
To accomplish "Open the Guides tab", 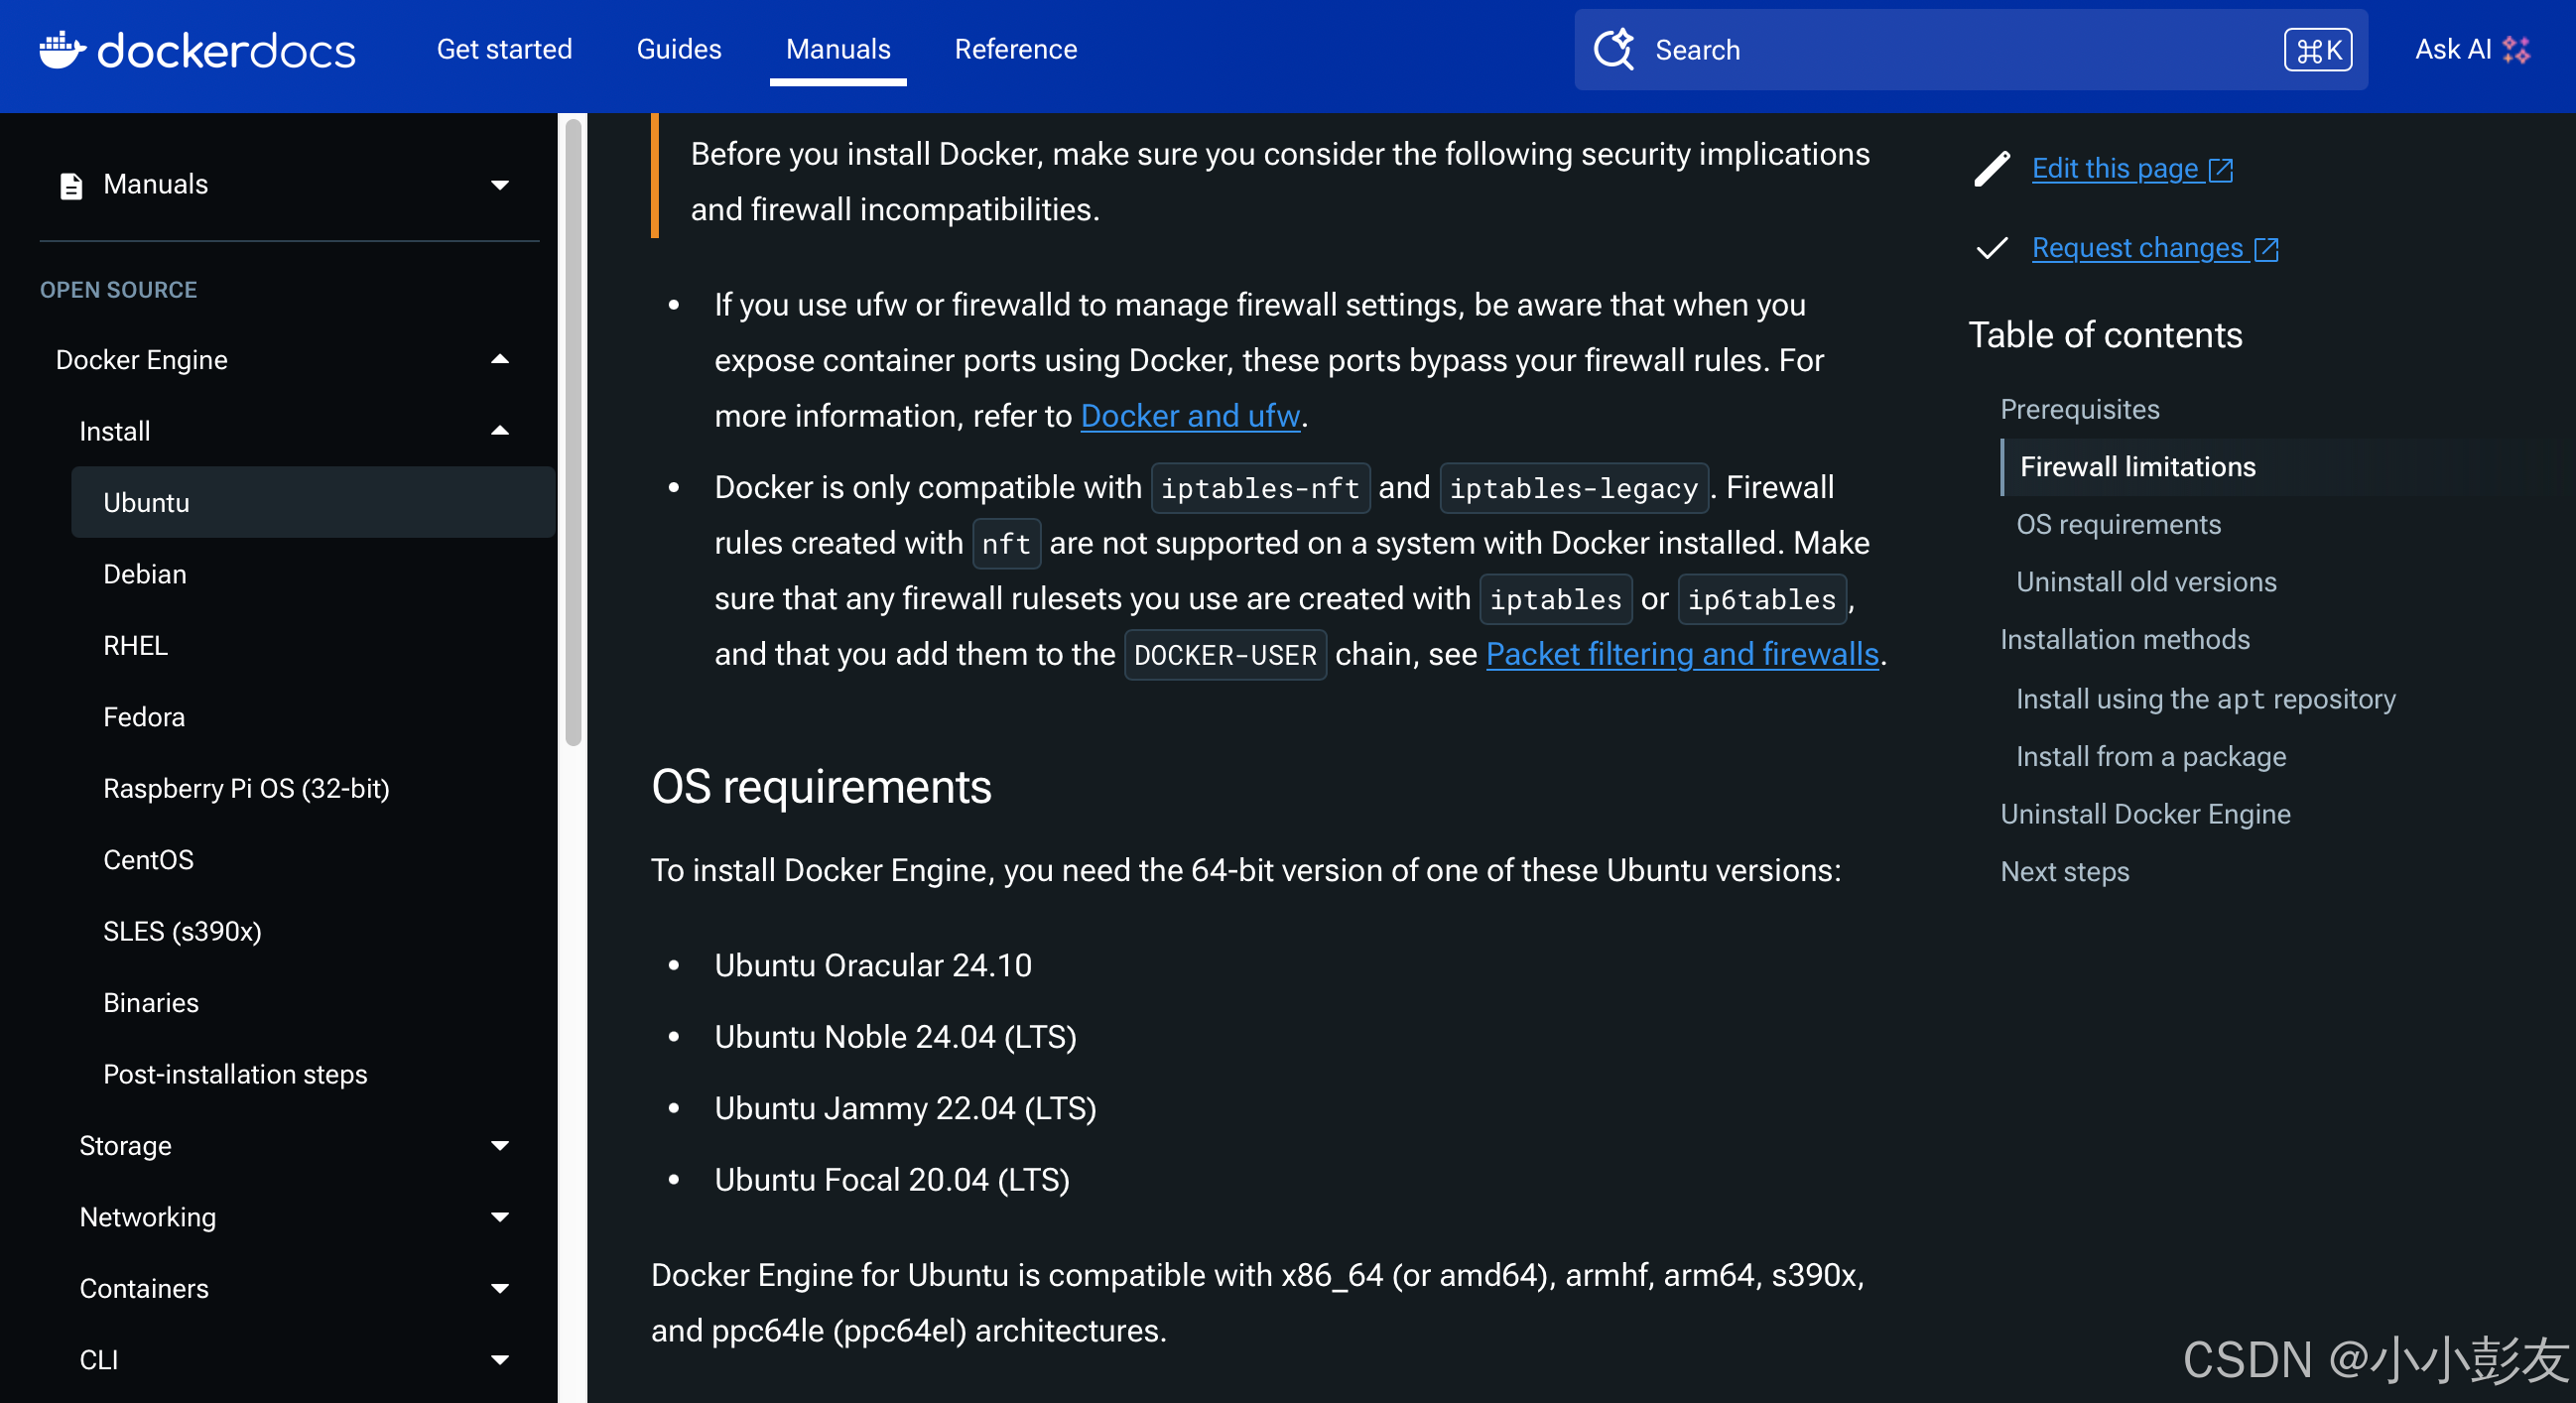I will pos(678,49).
